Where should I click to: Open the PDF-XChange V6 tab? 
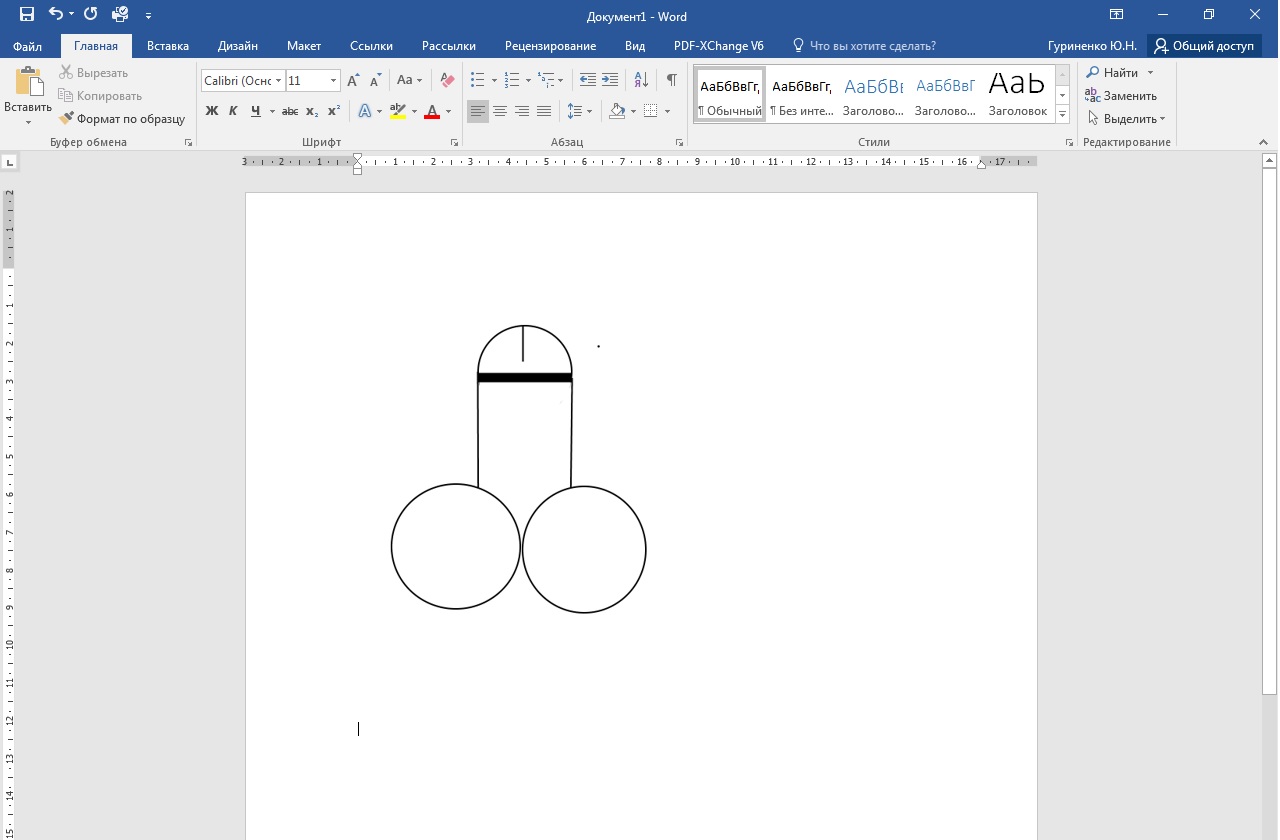pyautogui.click(x=719, y=46)
